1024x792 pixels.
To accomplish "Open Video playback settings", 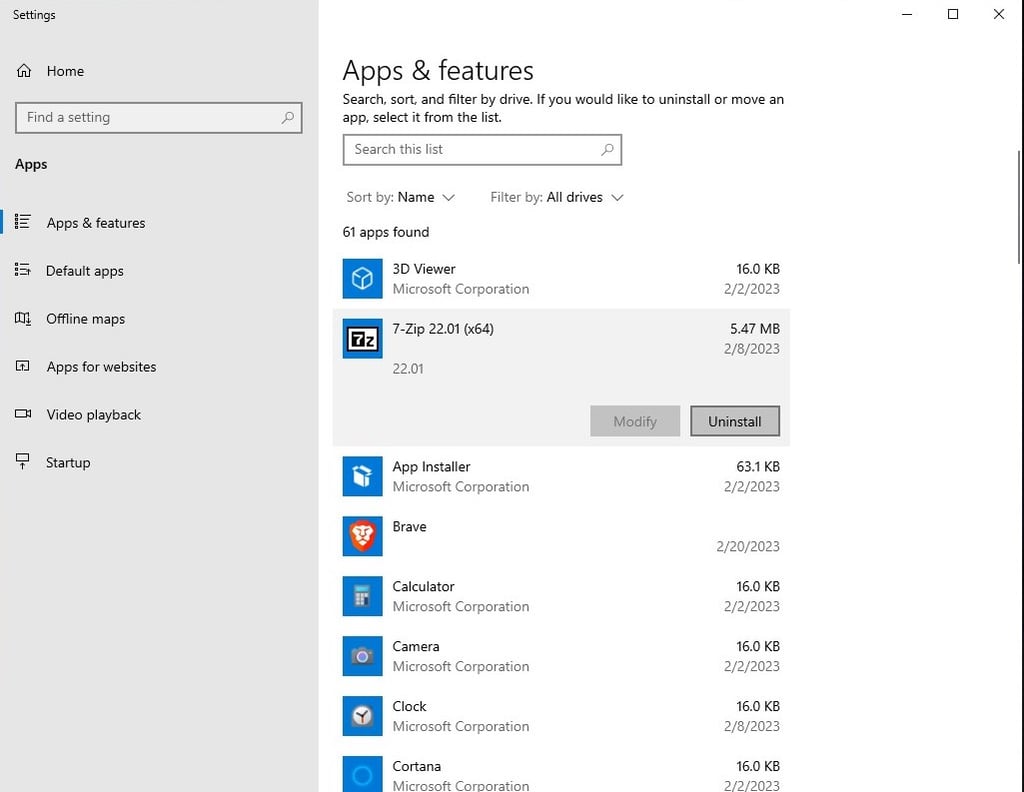I will 93,415.
